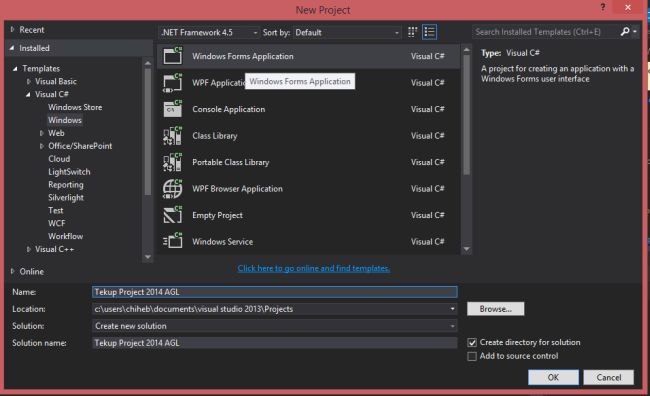Open the .NET Framework 4.5 dropdown

209,32
